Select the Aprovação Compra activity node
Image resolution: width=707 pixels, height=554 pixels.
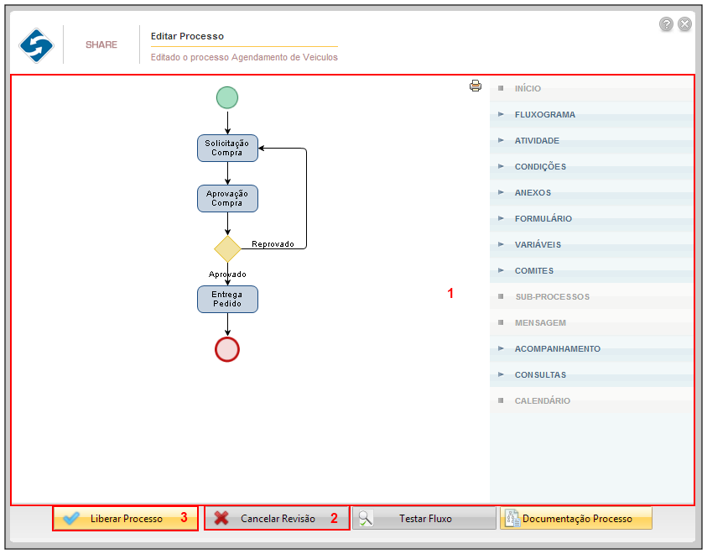(x=227, y=198)
